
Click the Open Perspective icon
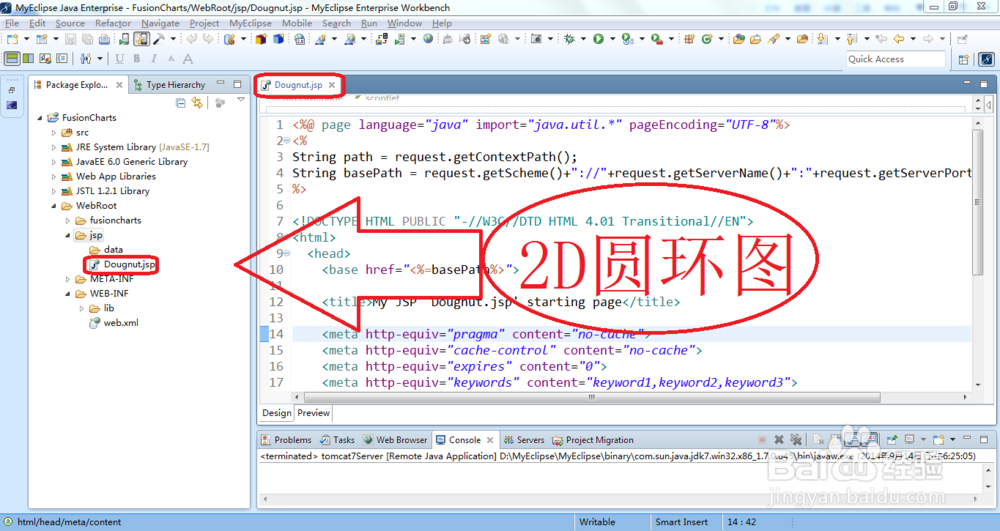coord(964,59)
